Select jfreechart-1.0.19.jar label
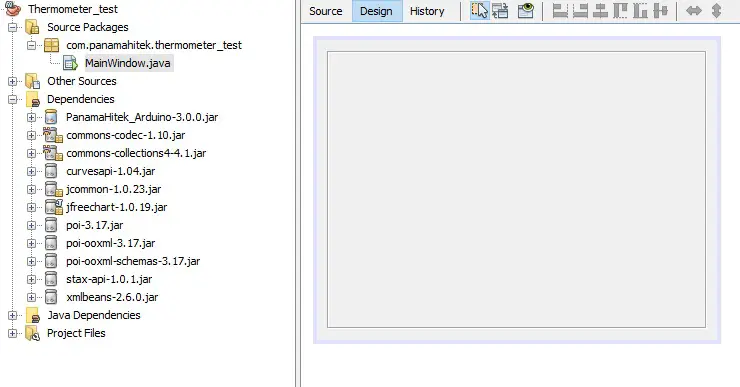 pyautogui.click(x=117, y=207)
